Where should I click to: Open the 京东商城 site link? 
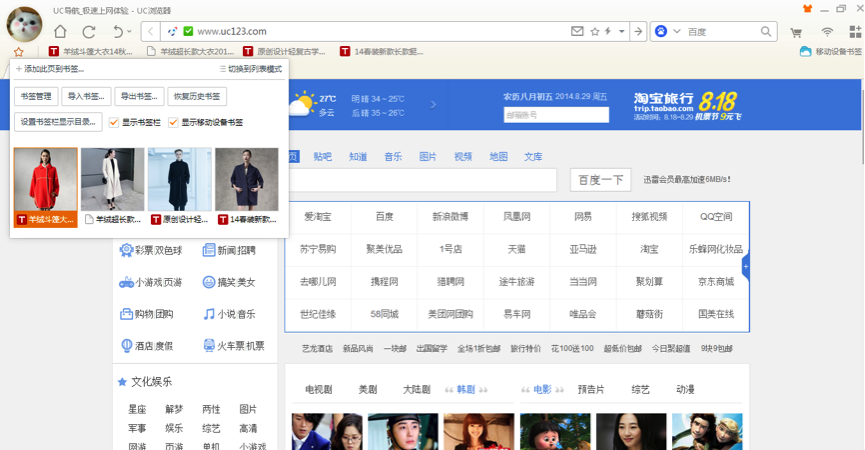click(x=716, y=282)
